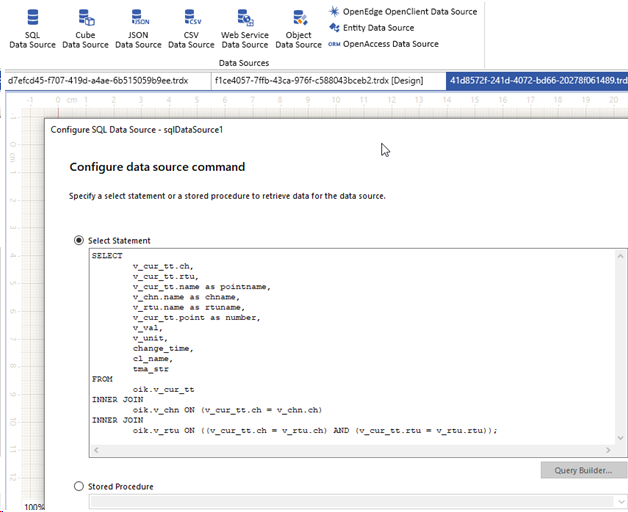
Task: Click the SQL Data Source icon
Action: click(32, 28)
